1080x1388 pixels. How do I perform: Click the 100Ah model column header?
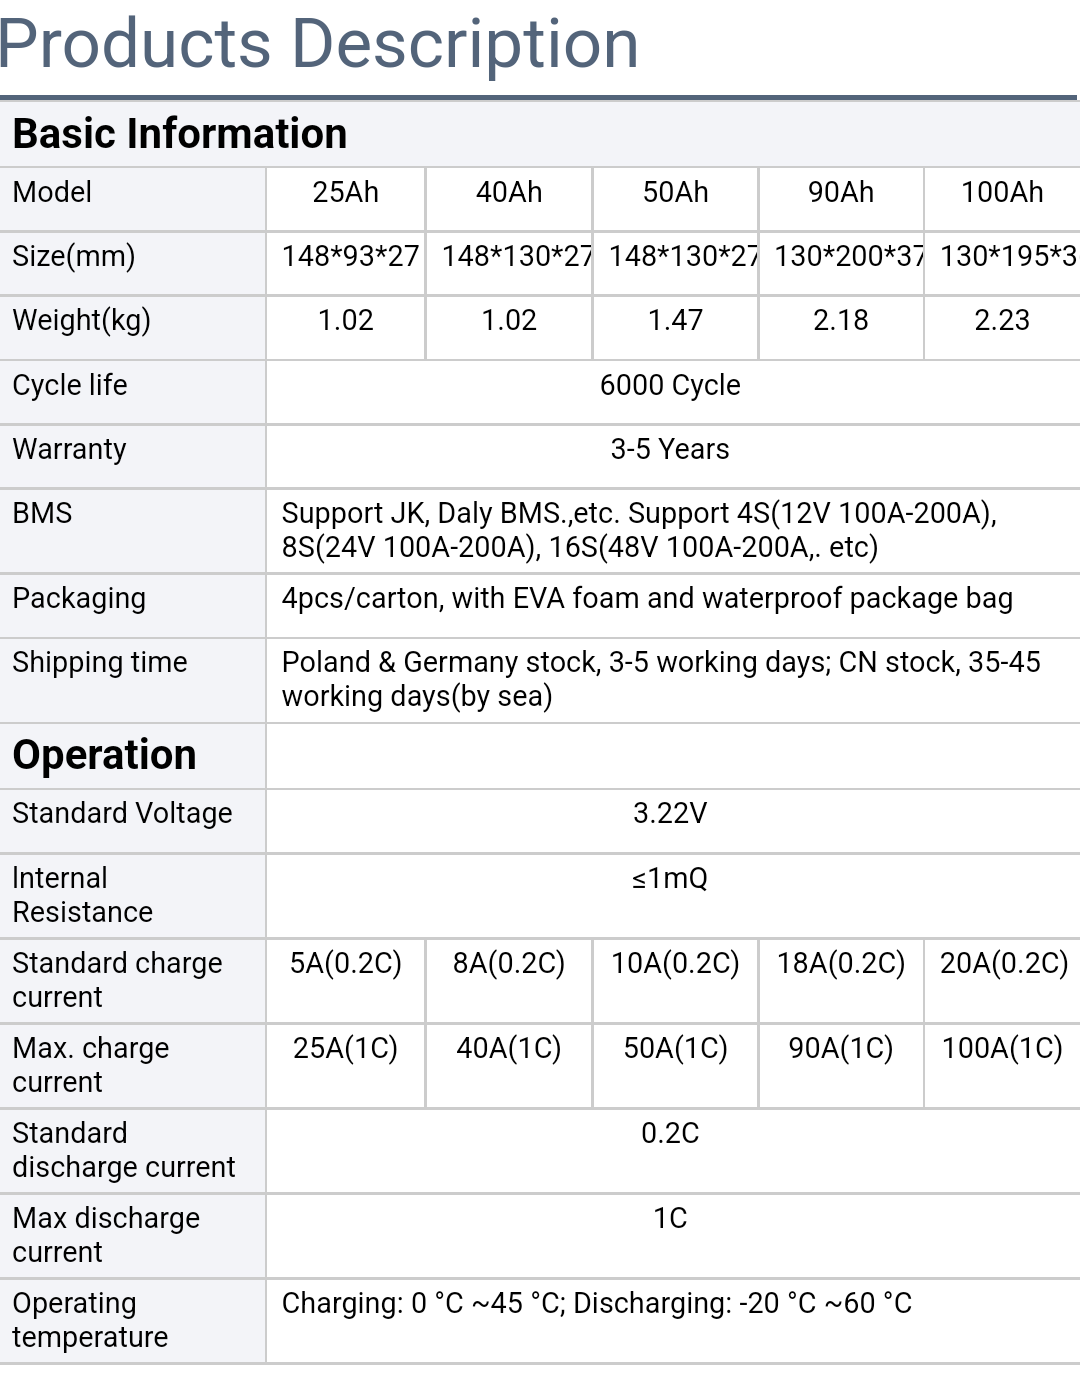(1002, 192)
